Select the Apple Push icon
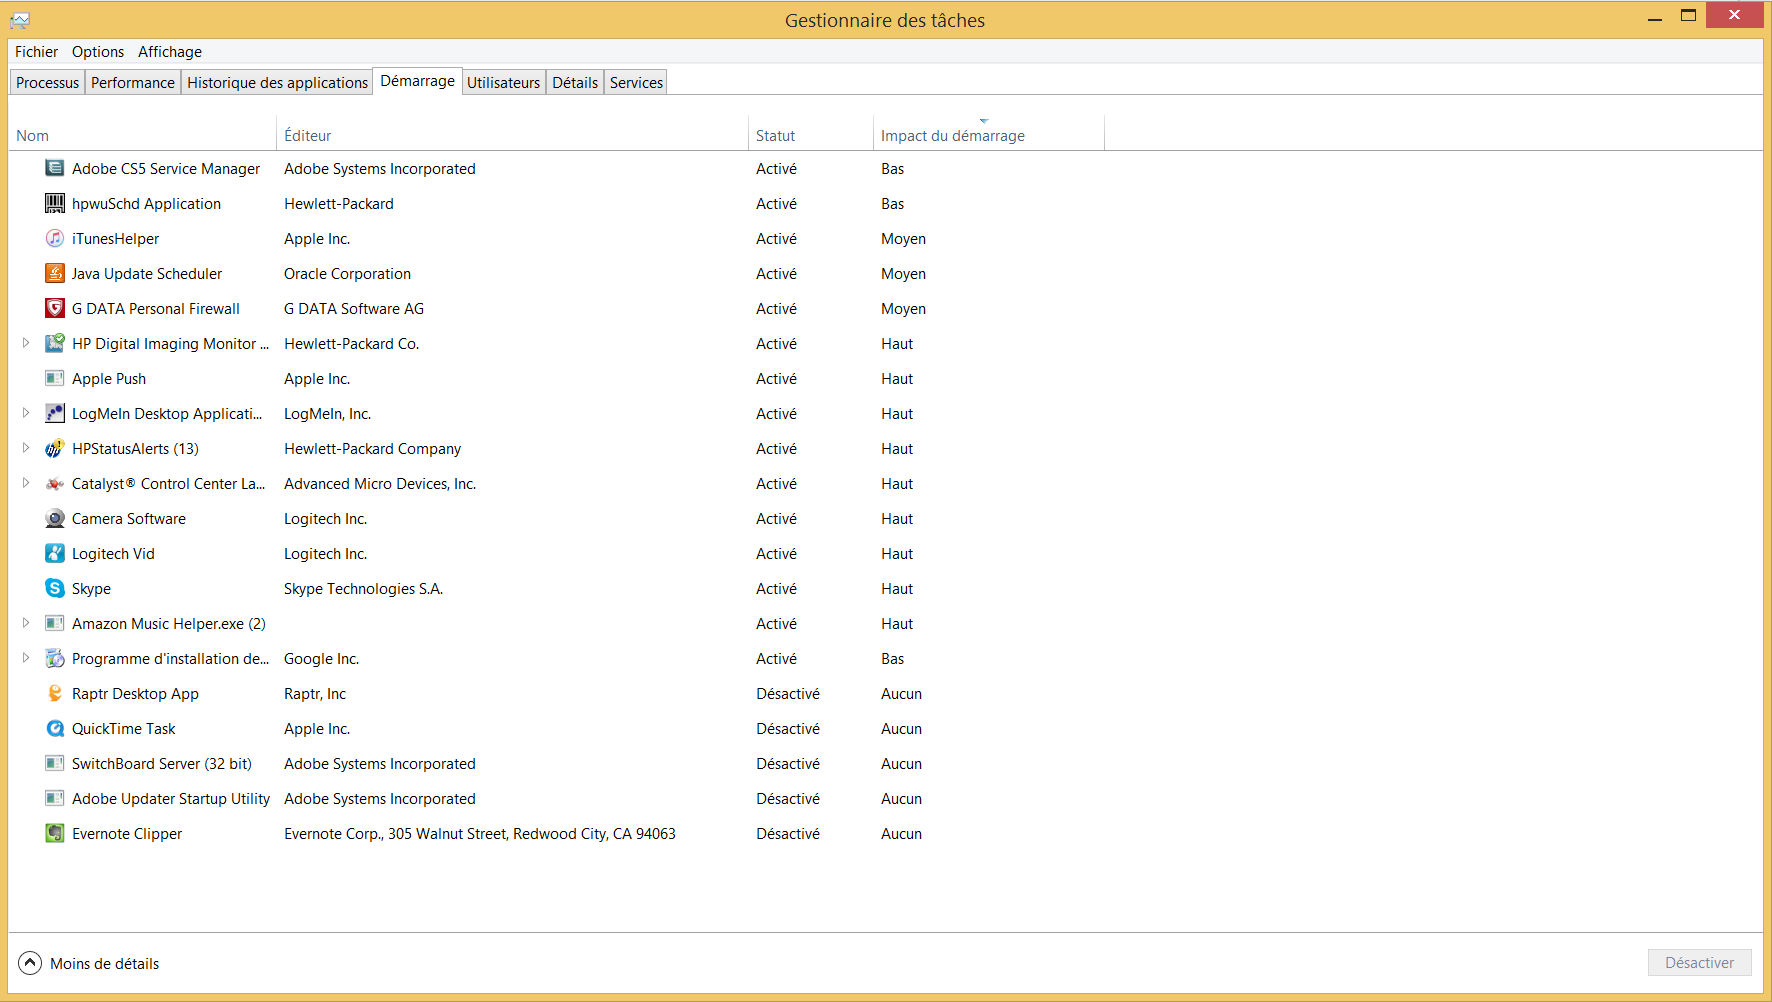Image resolution: width=1772 pixels, height=1002 pixels. tap(55, 378)
